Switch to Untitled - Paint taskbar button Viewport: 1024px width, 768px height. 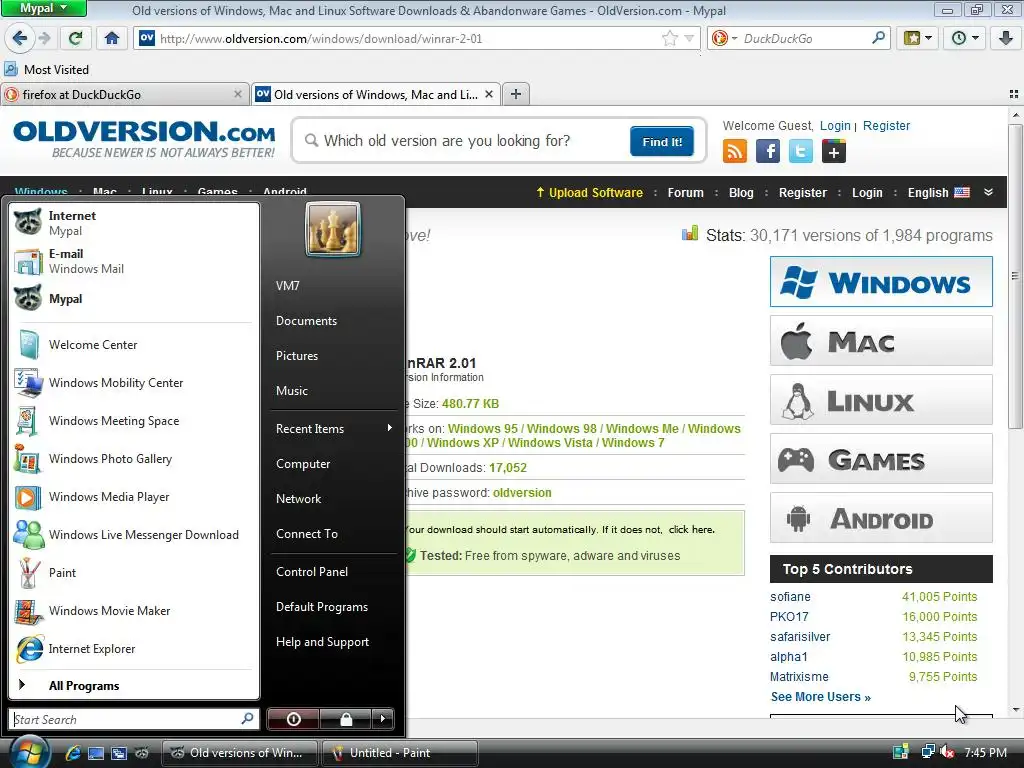point(400,753)
